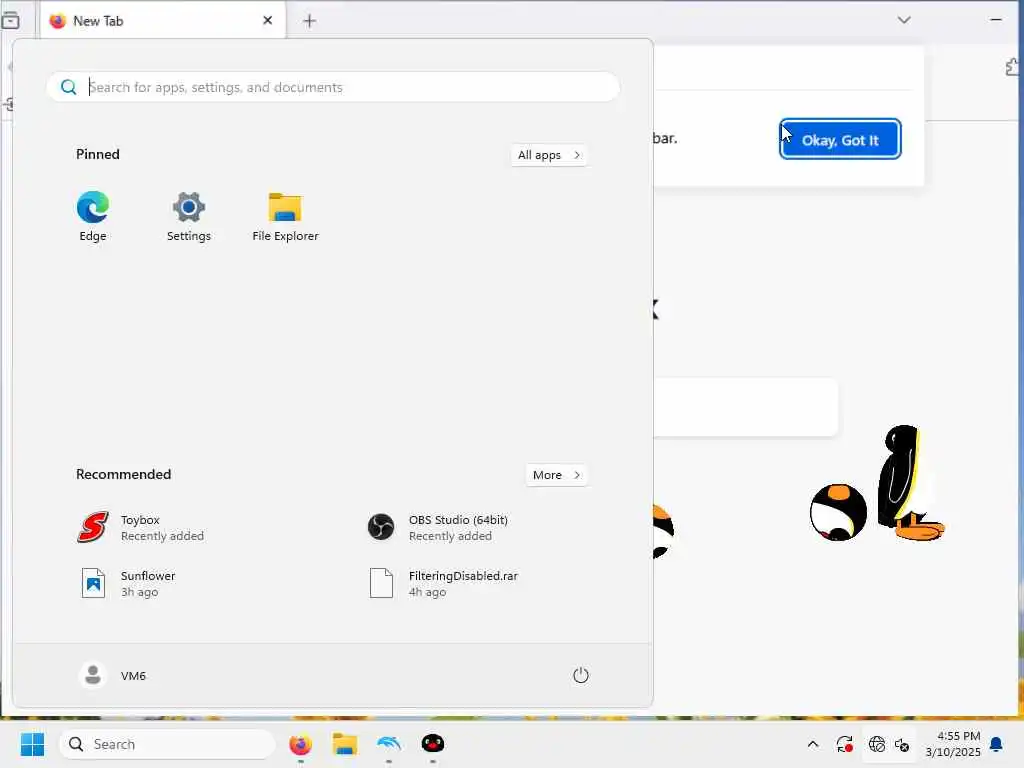Open File Explorer from the taskbar
Viewport: 1024px width, 768px height.
[345, 744]
